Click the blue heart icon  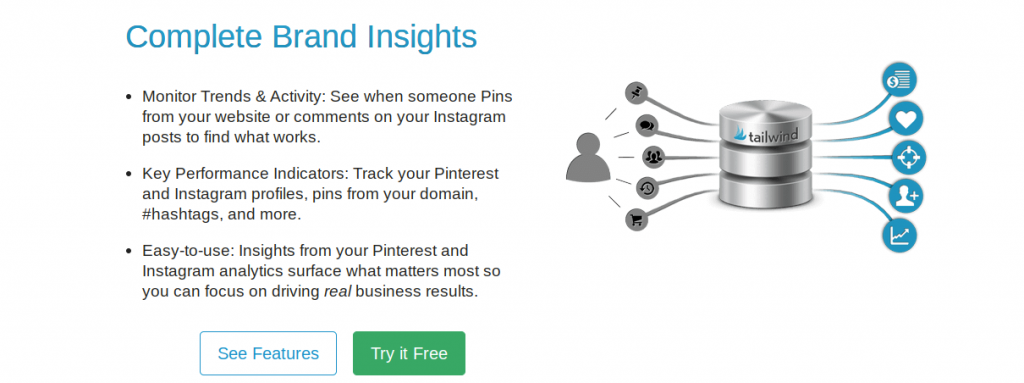click(906, 119)
